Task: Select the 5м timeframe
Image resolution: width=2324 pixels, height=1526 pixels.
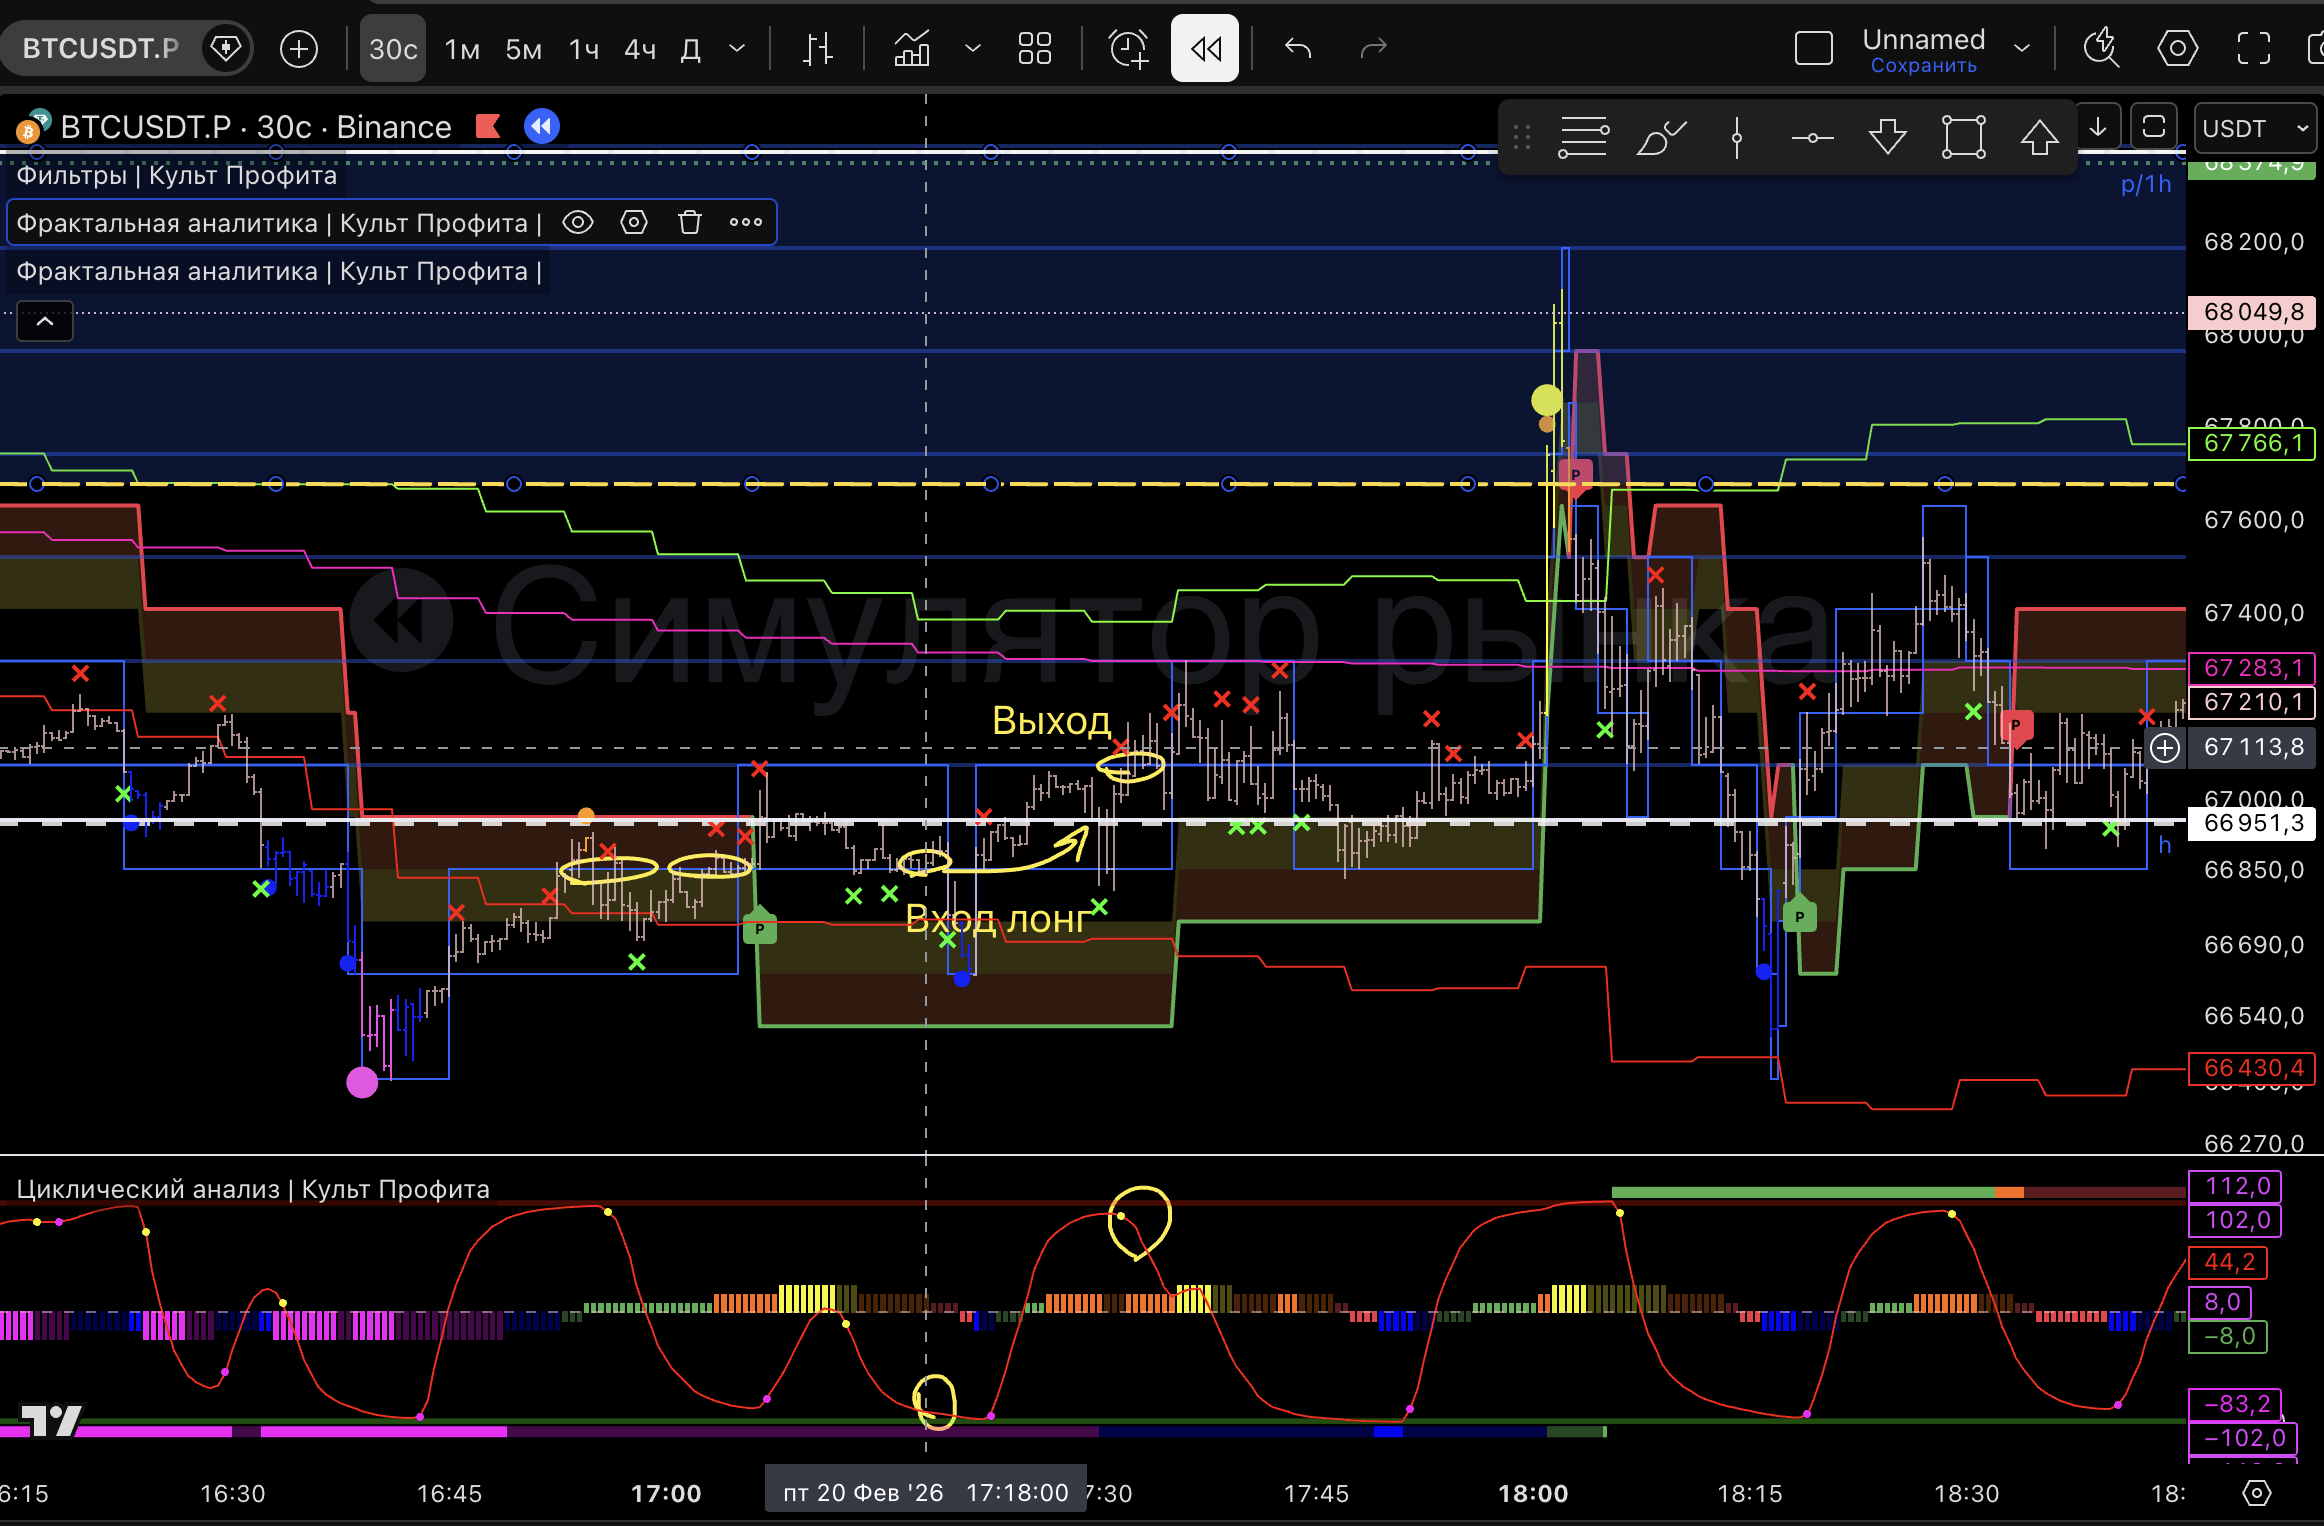Action: [523, 49]
